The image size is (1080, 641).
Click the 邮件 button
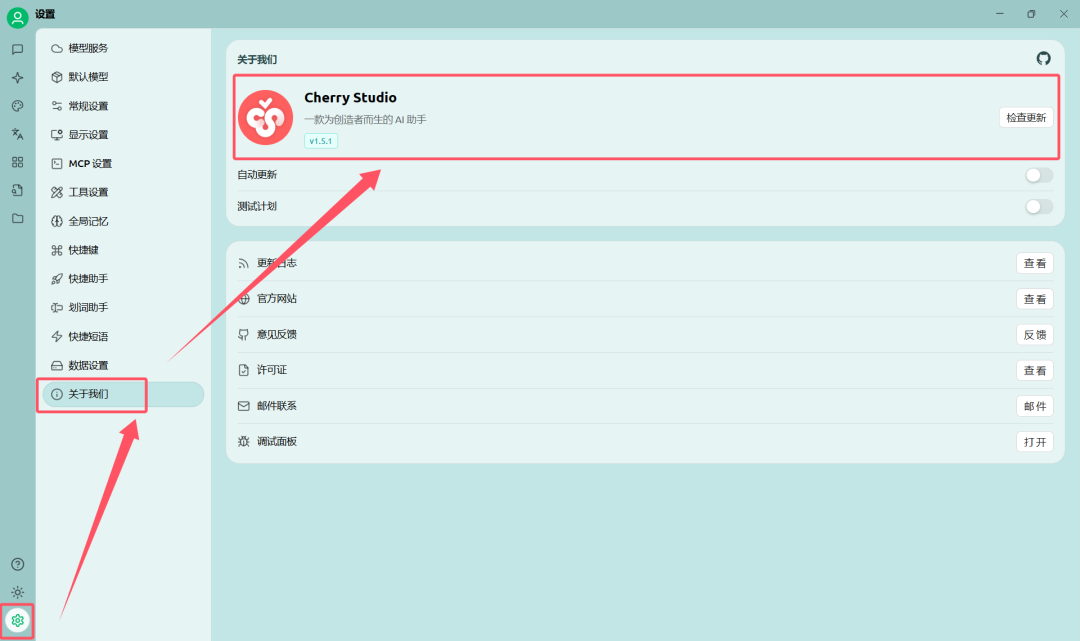1035,407
